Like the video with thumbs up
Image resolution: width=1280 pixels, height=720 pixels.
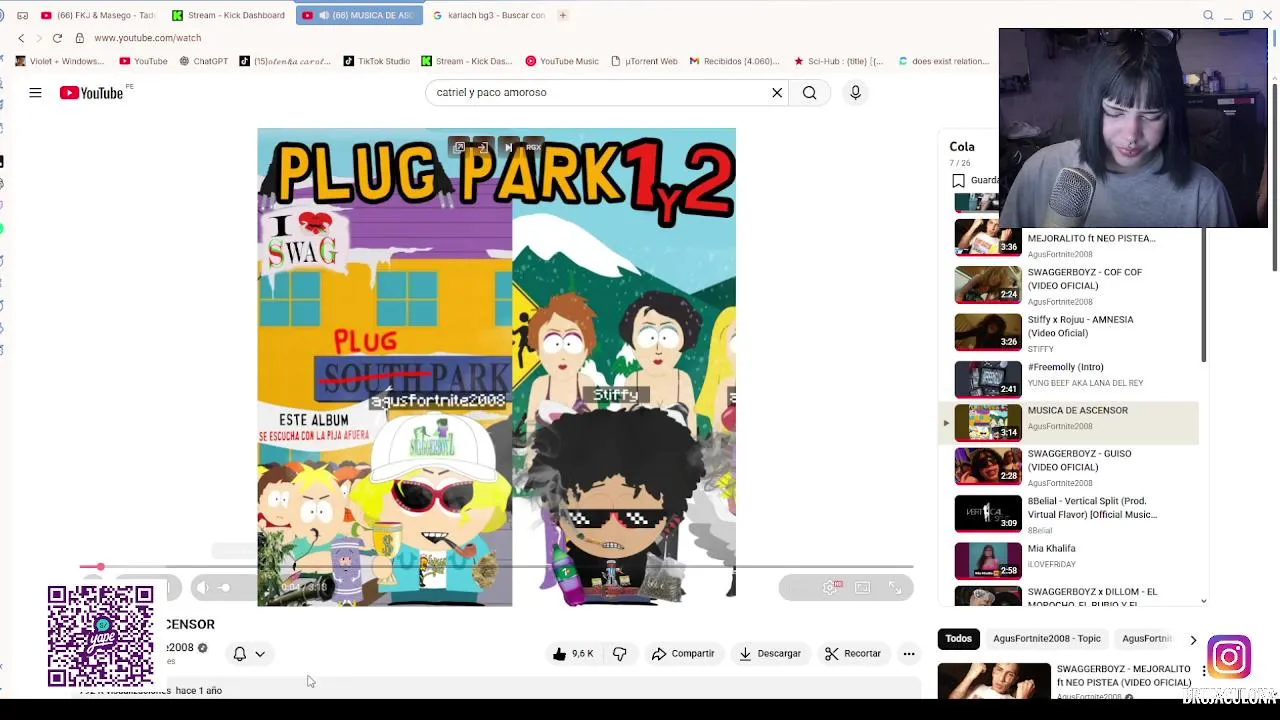coord(573,654)
